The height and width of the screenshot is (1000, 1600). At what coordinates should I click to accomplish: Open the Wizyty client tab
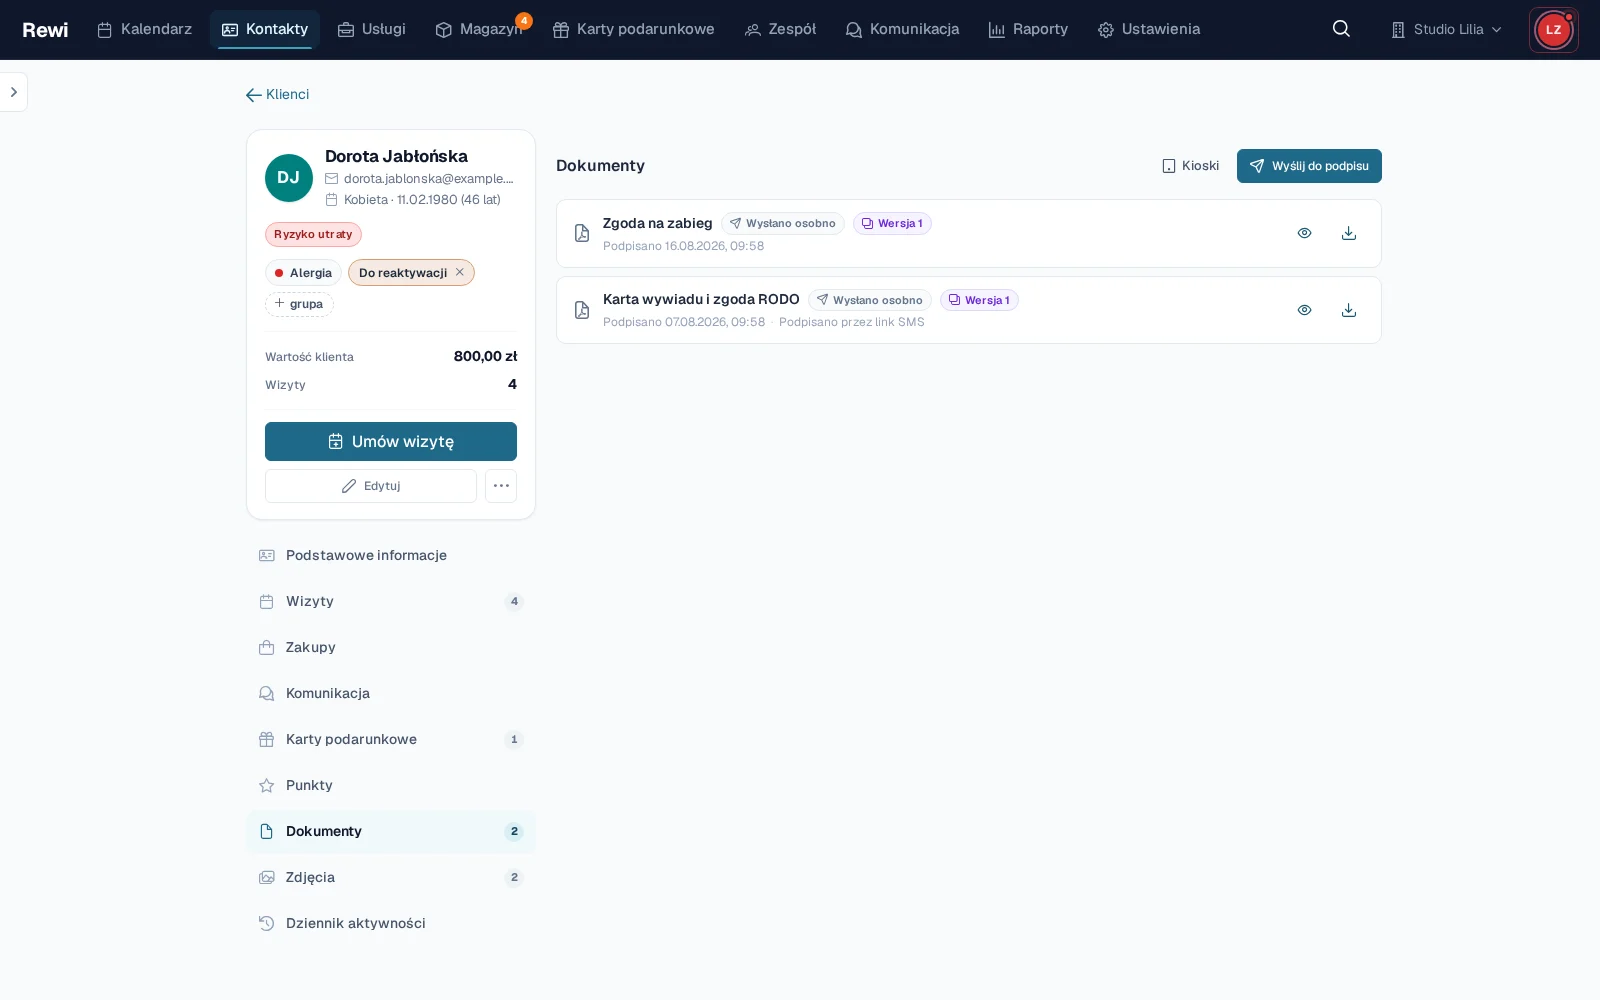pyautogui.click(x=391, y=601)
